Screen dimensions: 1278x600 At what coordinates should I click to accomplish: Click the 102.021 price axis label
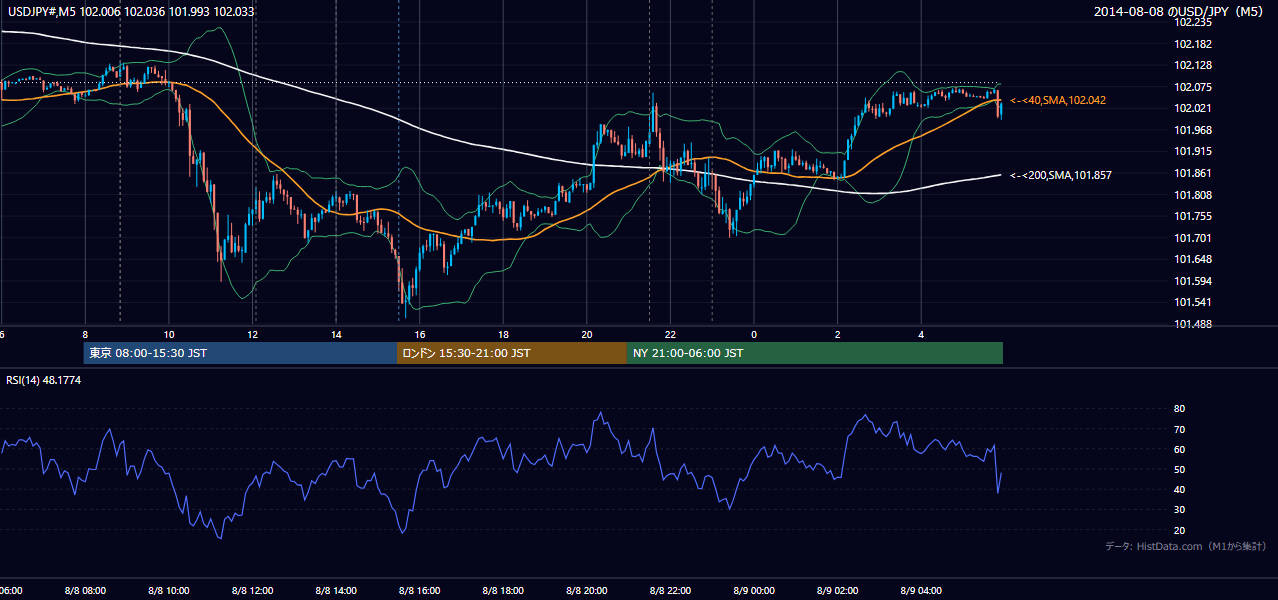1195,108
